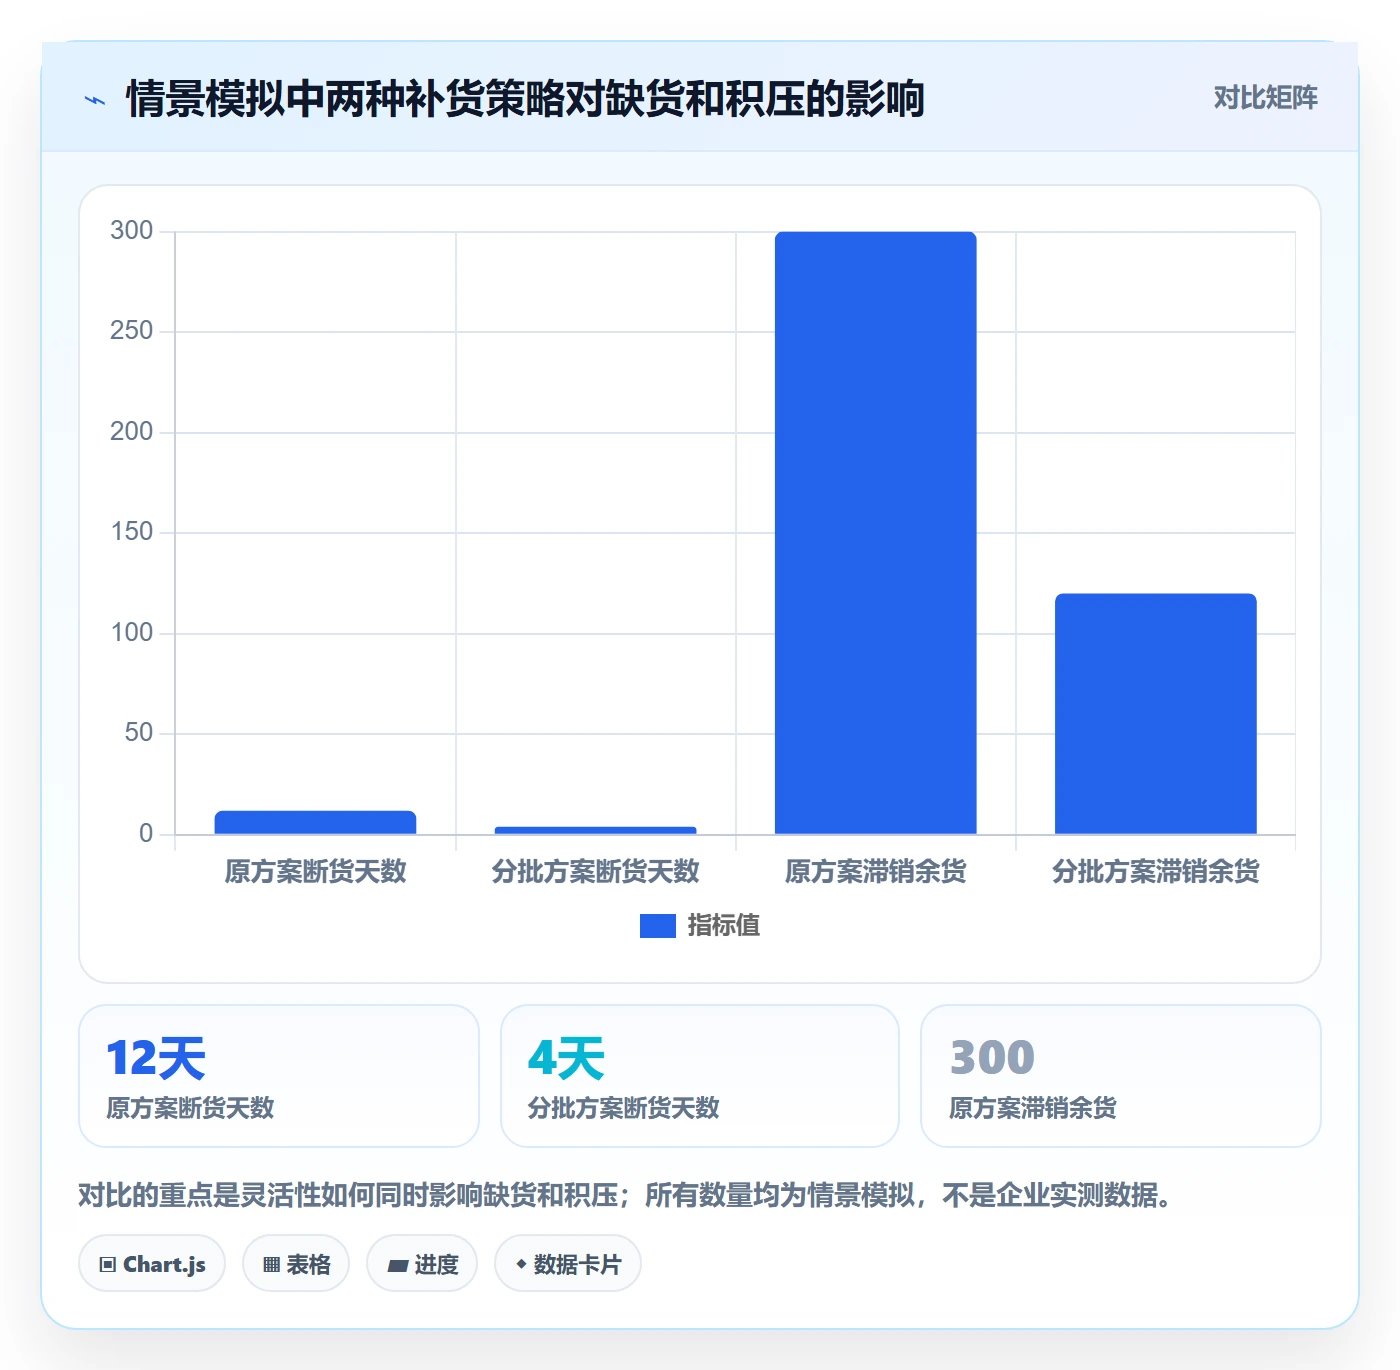Click the 分批方案断货天数 x-axis label
This screenshot has height=1370, width=1400.
click(x=595, y=871)
